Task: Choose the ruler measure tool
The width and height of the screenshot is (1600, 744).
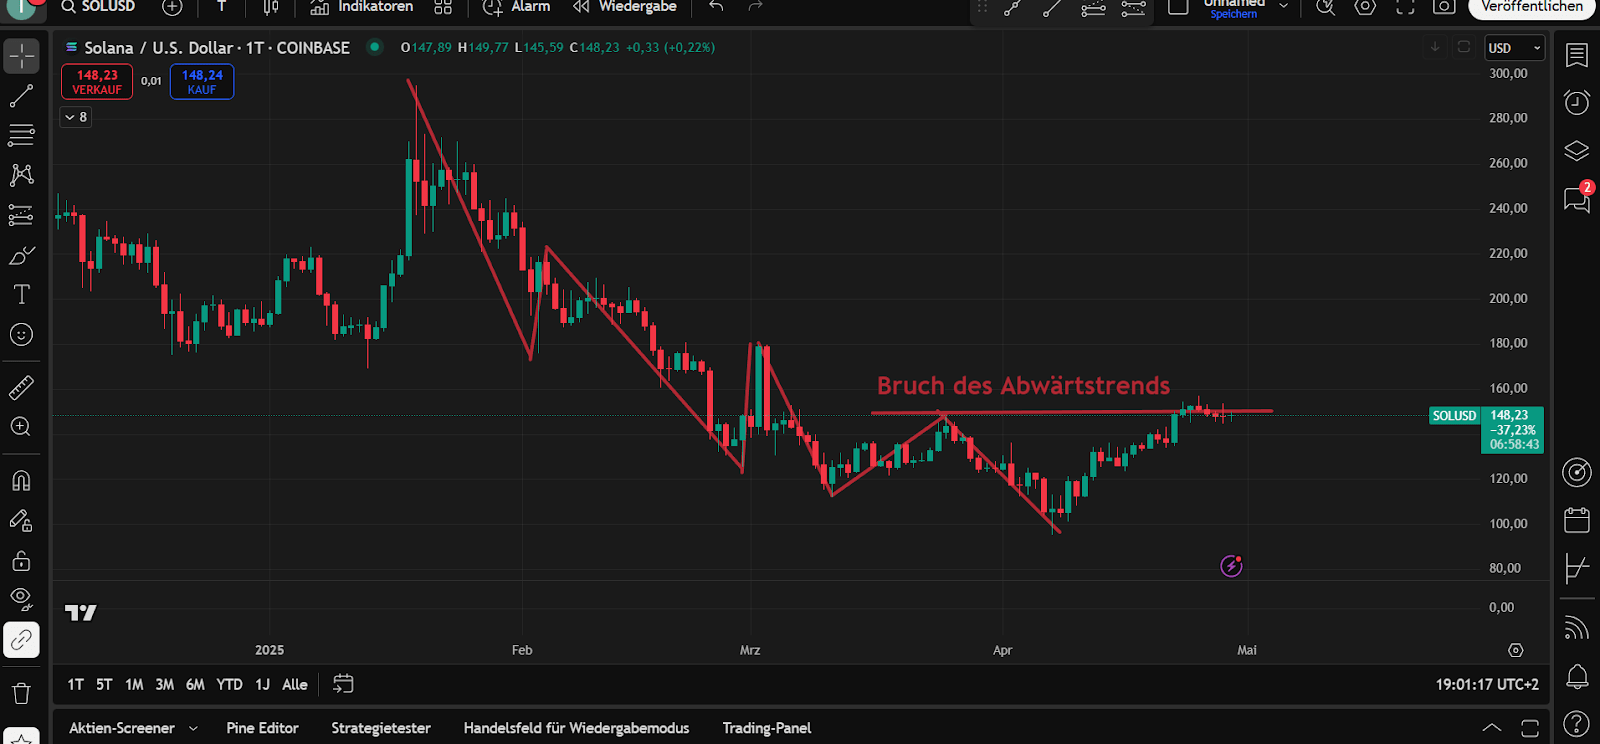Action: pyautogui.click(x=21, y=387)
